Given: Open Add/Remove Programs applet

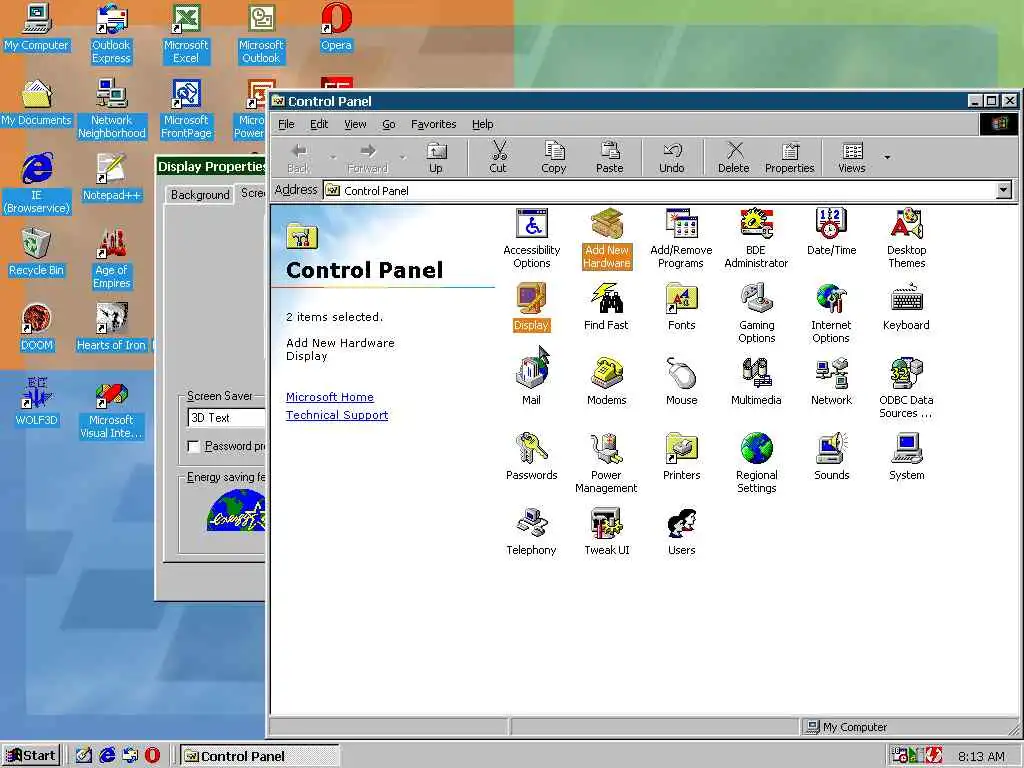Looking at the screenshot, I should pyautogui.click(x=681, y=238).
